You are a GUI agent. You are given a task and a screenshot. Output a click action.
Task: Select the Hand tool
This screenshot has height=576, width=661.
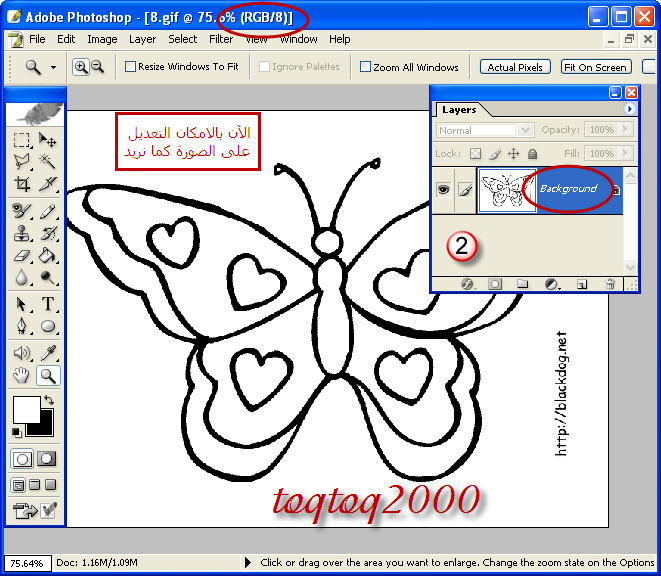pyautogui.click(x=22, y=376)
